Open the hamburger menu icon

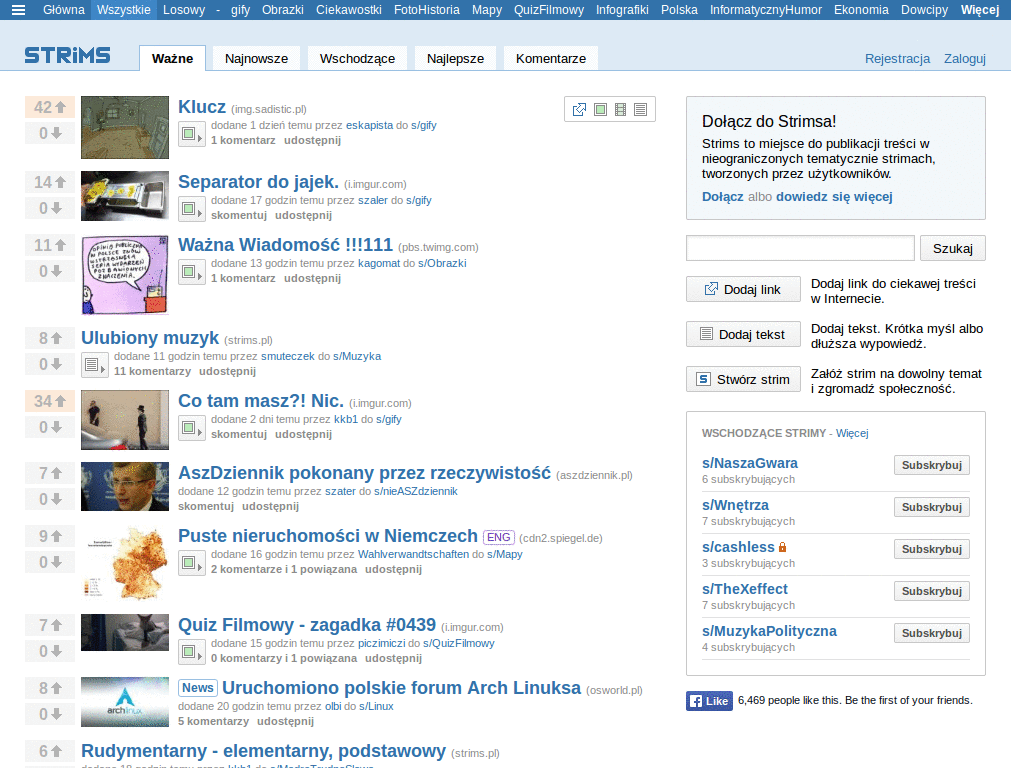pos(18,10)
